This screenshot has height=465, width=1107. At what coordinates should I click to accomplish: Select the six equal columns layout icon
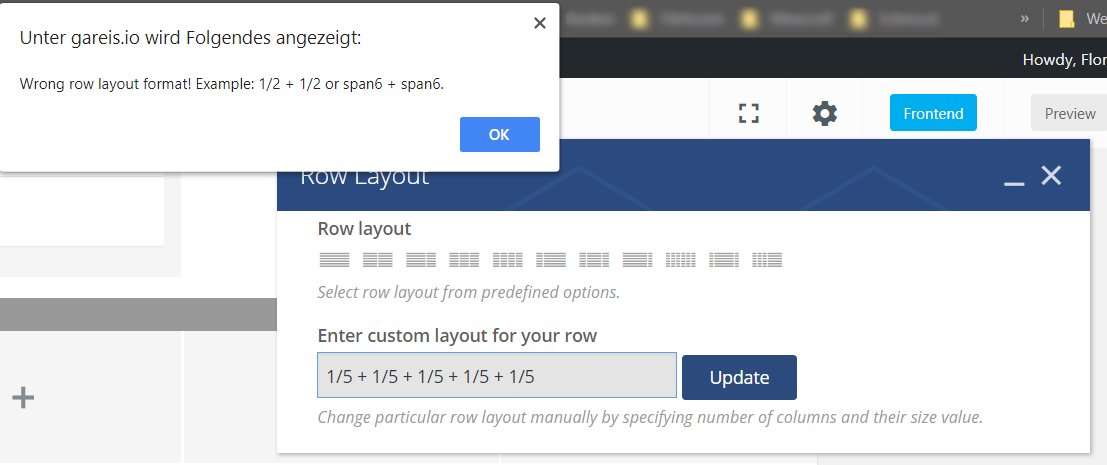pyautogui.click(x=681, y=260)
